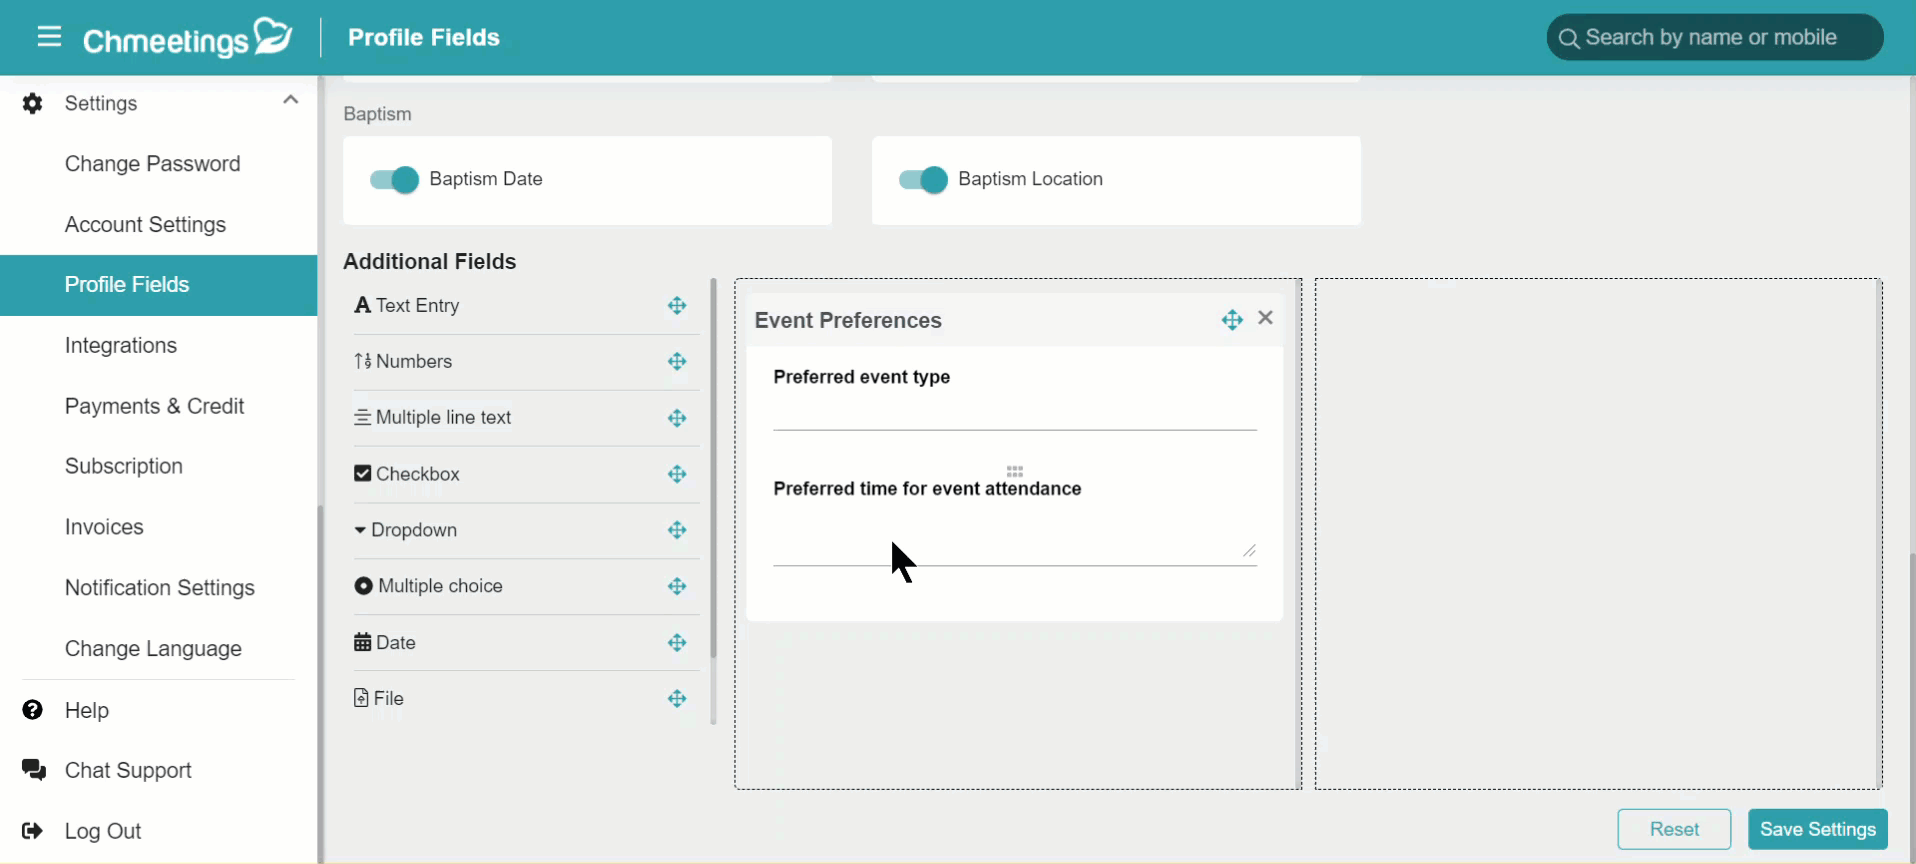Select Profile Fields menu item
This screenshot has width=1916, height=864.
(158, 285)
